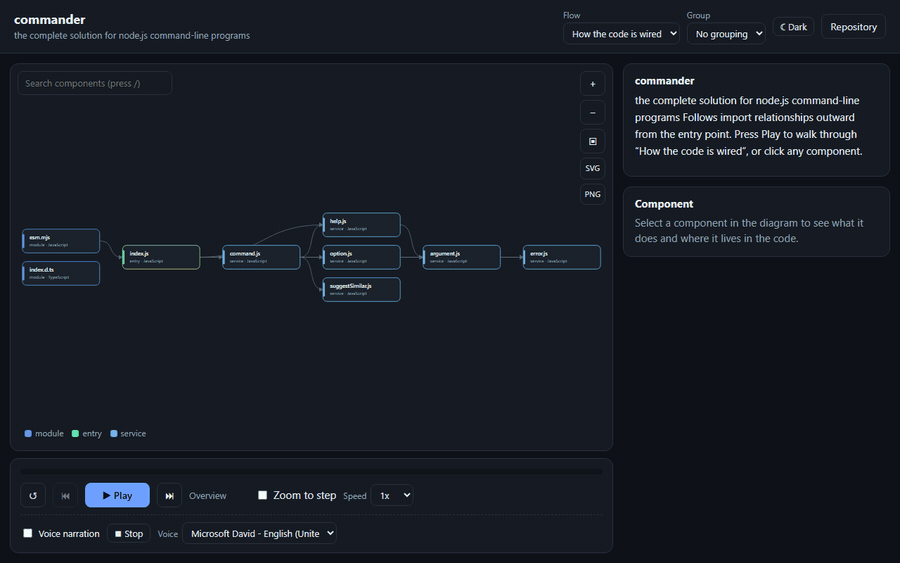Click the module legend swatch
Screen dimensions: 900x563
(x=28, y=433)
